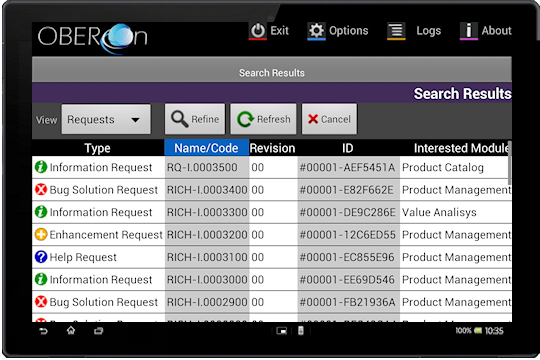
Task: Click red bug icon for RICH-I.0002900
Action: pos(41,301)
